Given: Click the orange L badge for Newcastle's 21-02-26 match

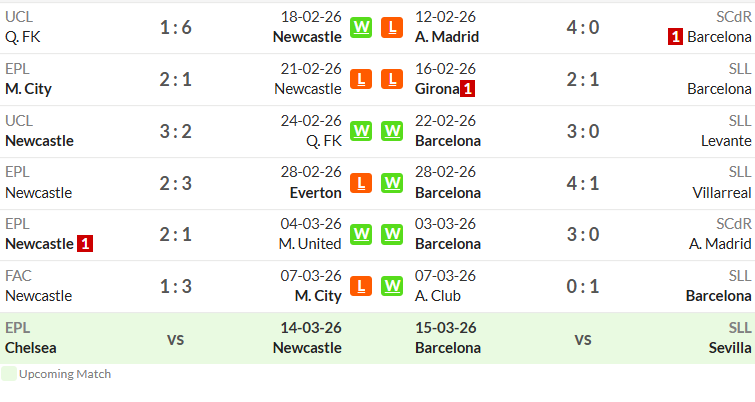Looking at the screenshot, I should (361, 79).
